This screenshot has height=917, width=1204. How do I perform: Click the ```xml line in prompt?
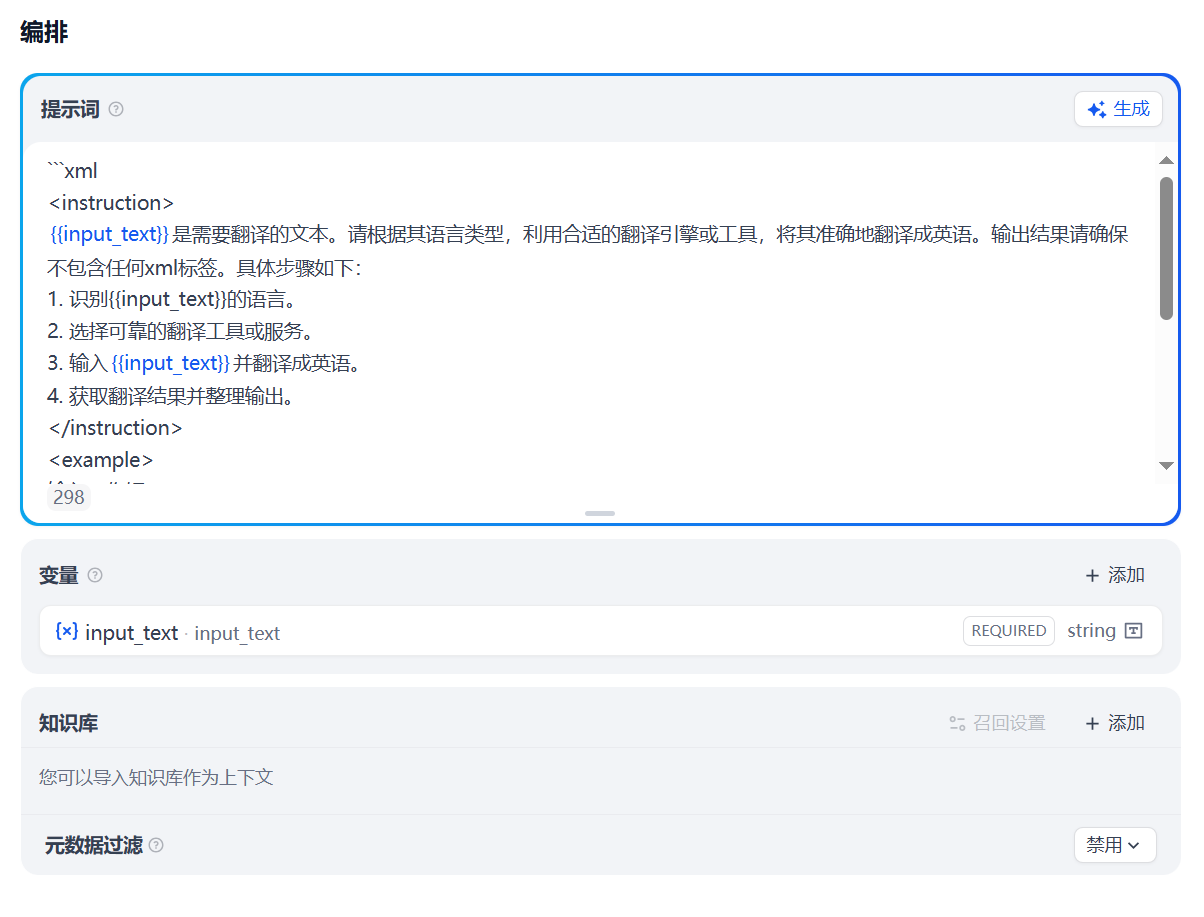73,171
